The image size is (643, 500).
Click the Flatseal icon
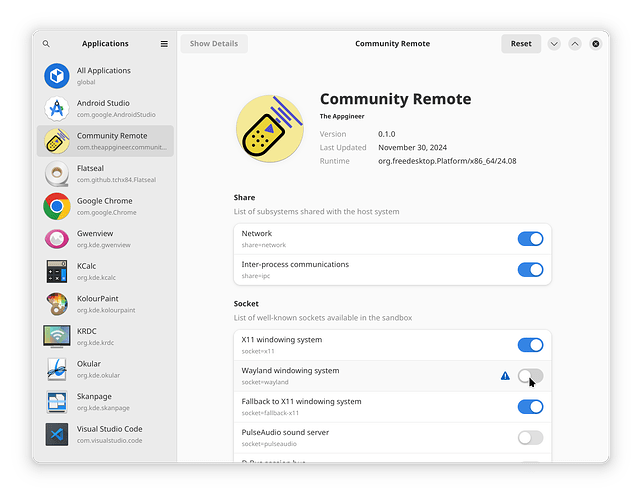[57, 174]
